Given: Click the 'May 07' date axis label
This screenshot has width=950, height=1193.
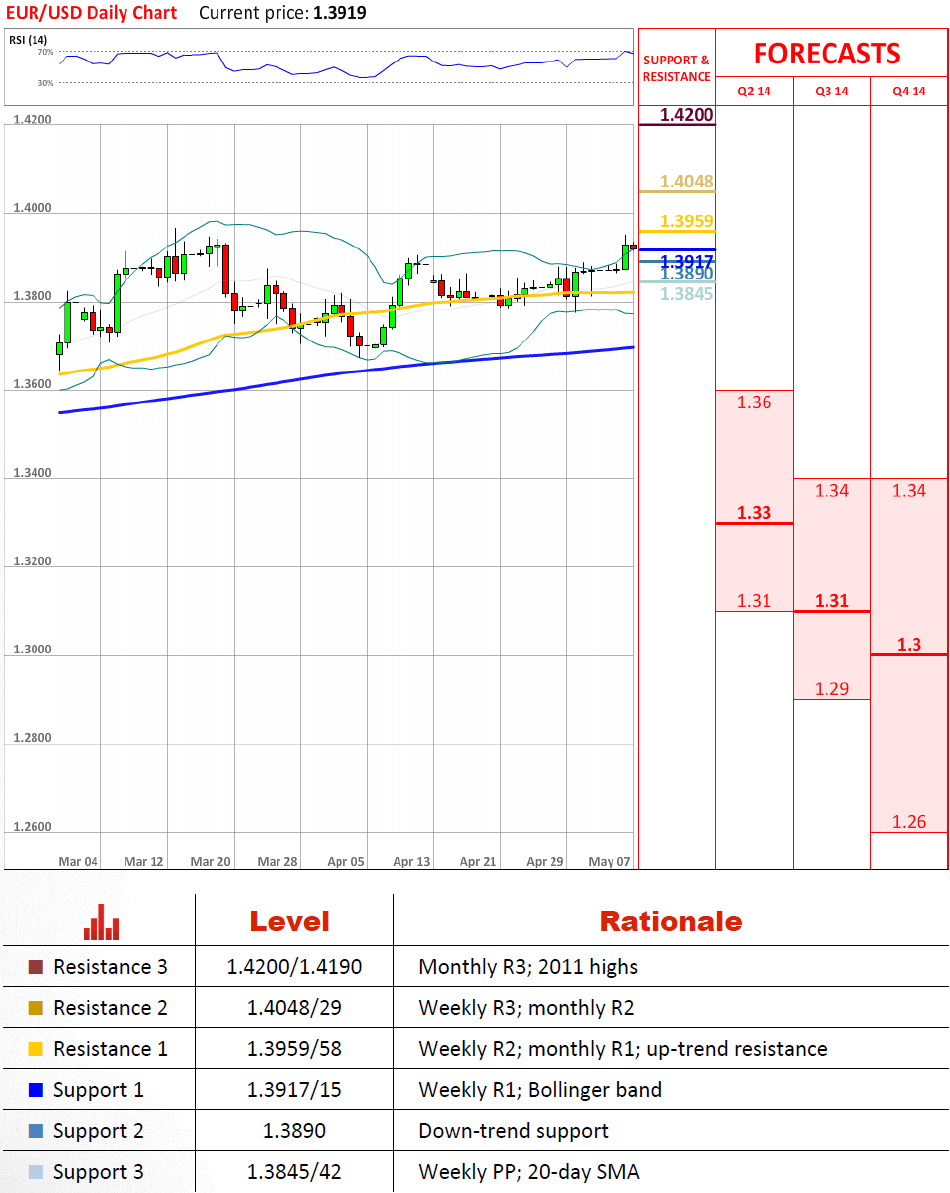Looking at the screenshot, I should pyautogui.click(x=609, y=861).
